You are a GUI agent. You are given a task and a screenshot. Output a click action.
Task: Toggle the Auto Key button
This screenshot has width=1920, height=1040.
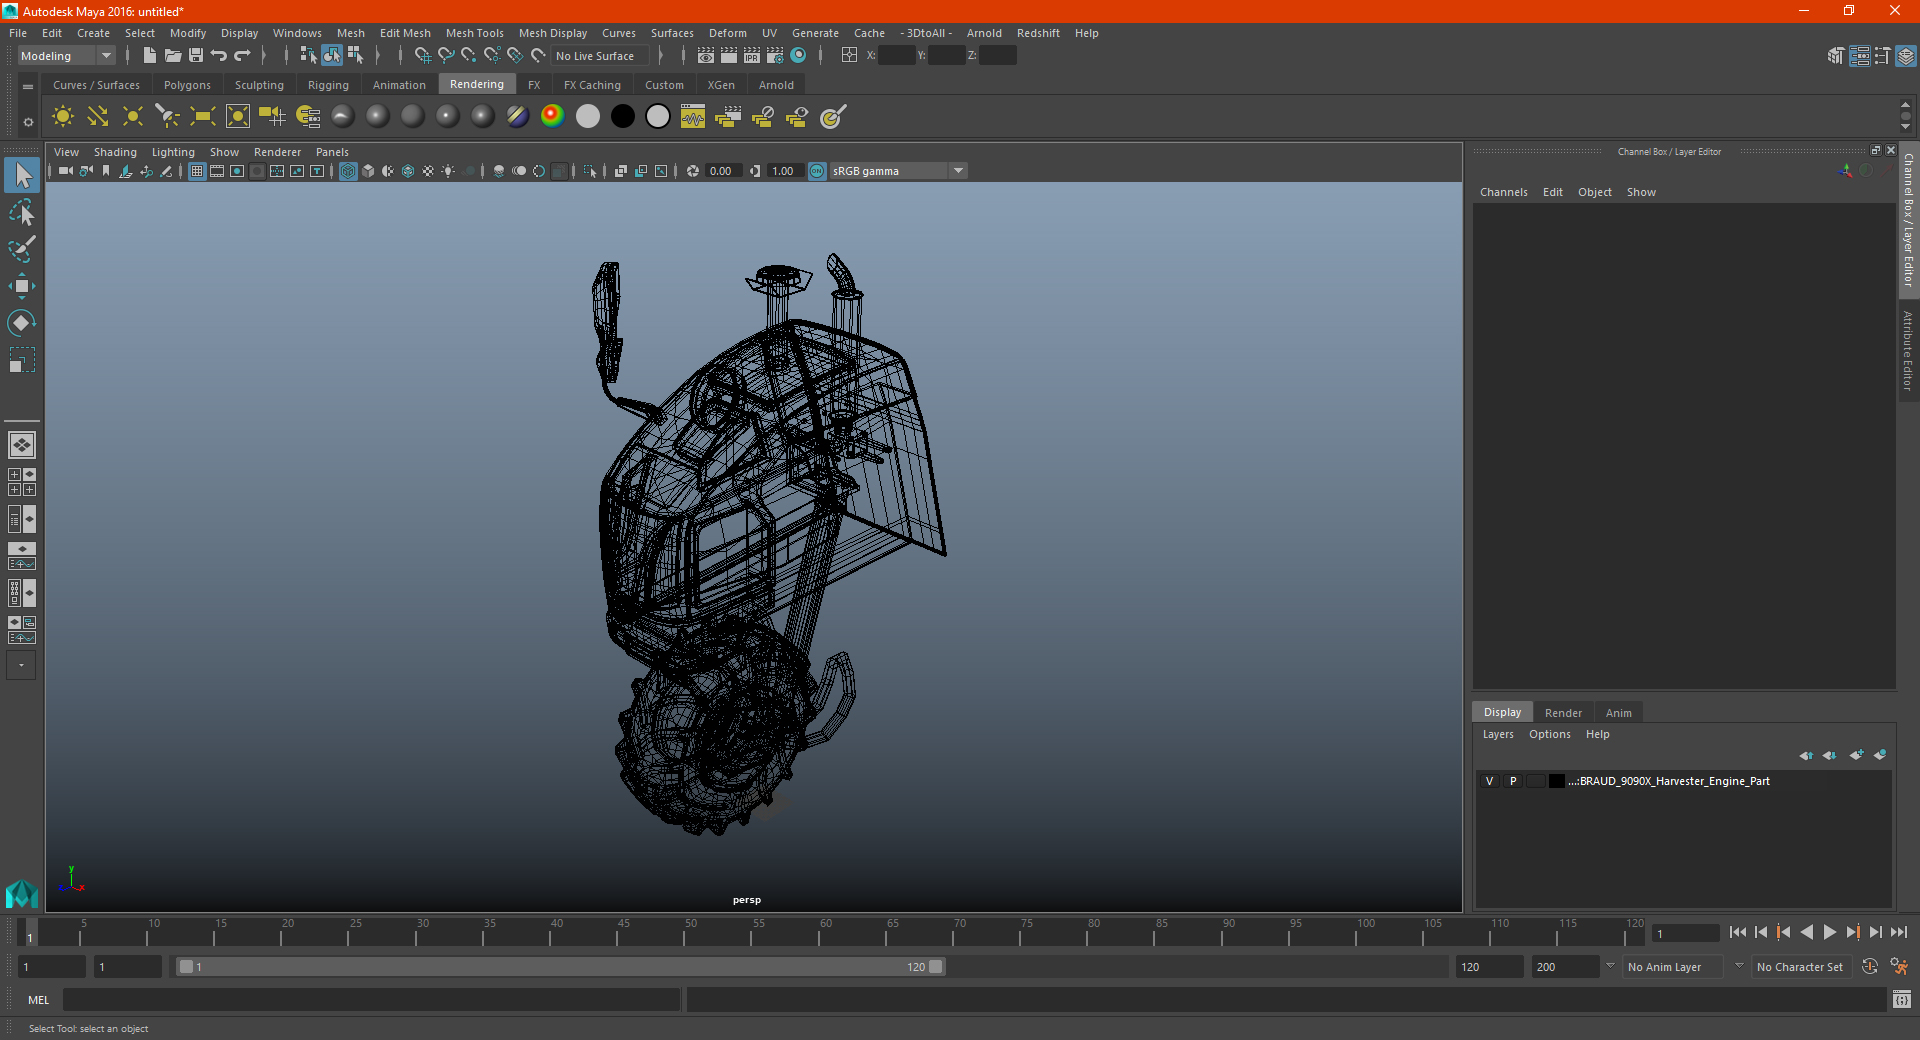(x=1870, y=967)
